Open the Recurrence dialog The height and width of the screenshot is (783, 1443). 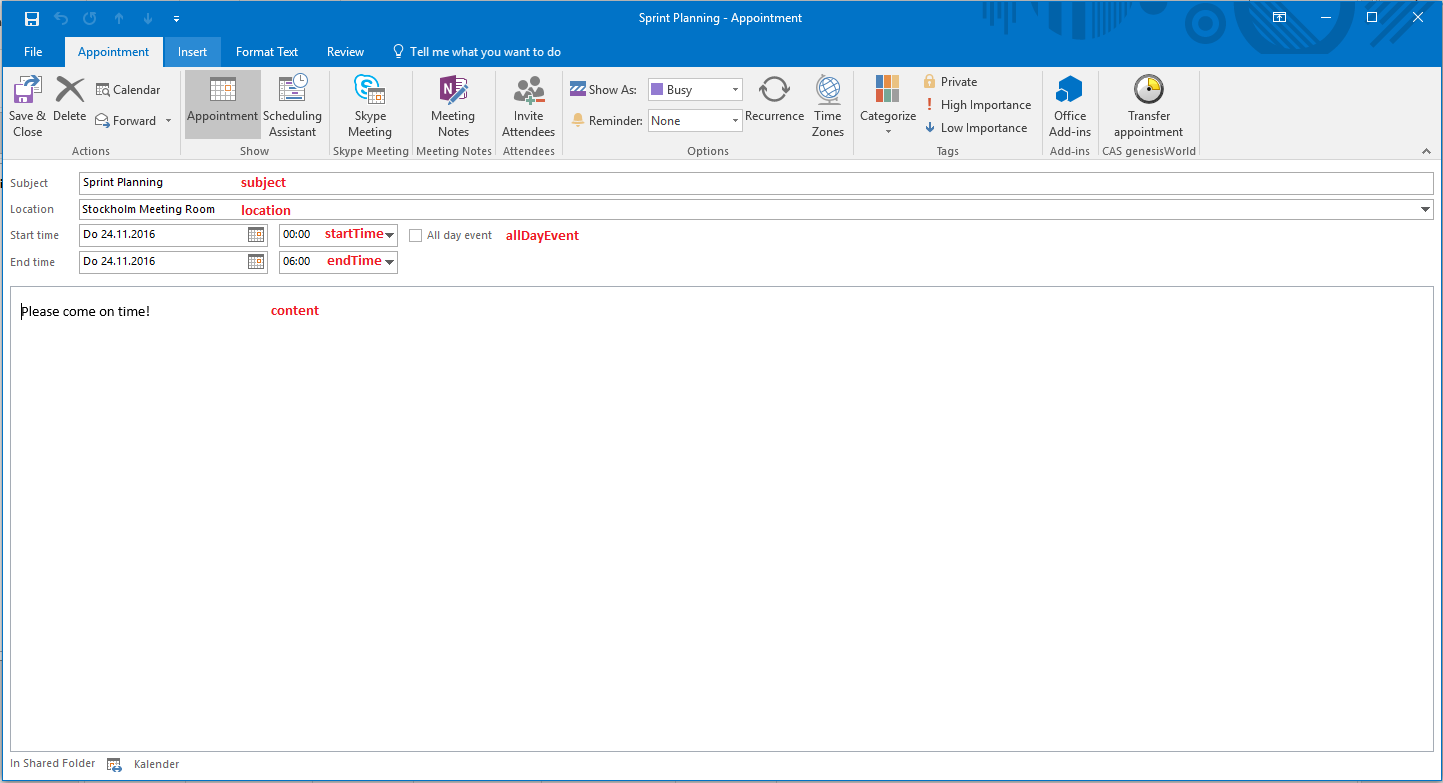(x=774, y=105)
